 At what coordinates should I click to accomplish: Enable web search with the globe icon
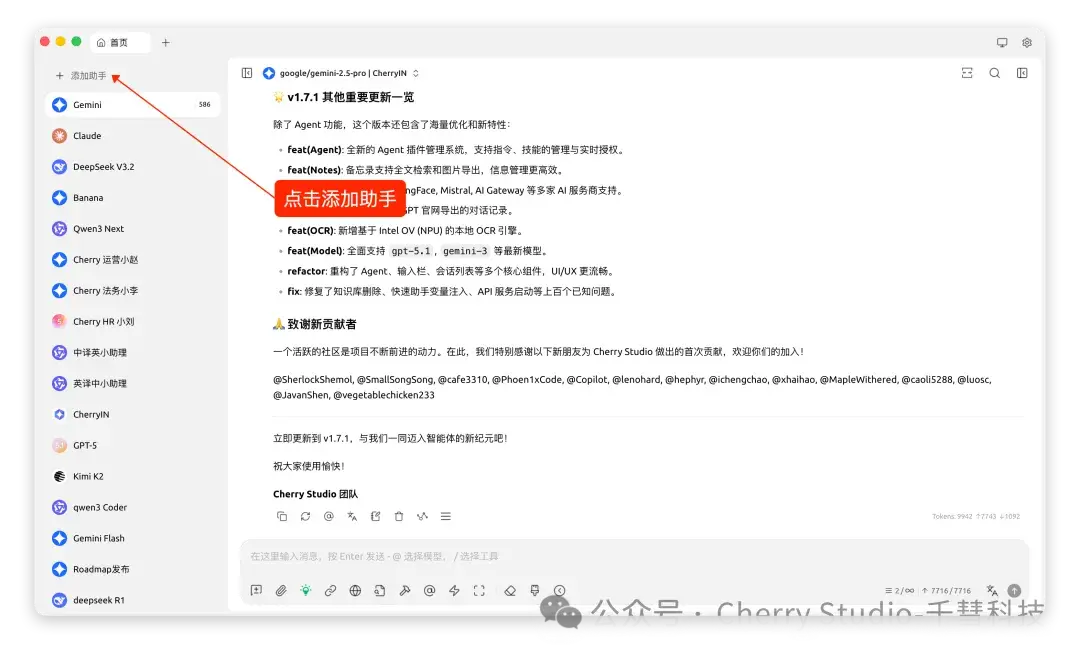(354, 590)
